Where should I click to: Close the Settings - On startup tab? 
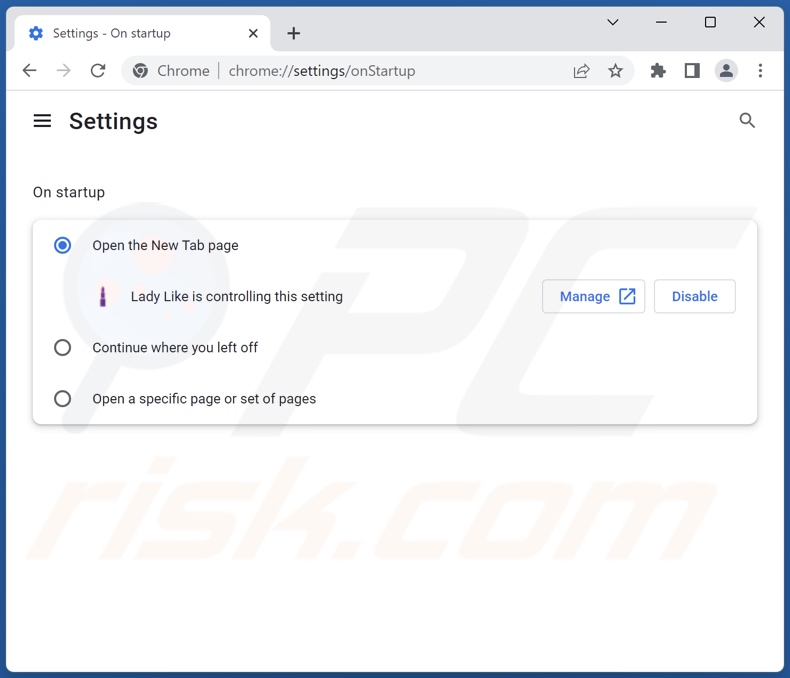click(x=253, y=33)
